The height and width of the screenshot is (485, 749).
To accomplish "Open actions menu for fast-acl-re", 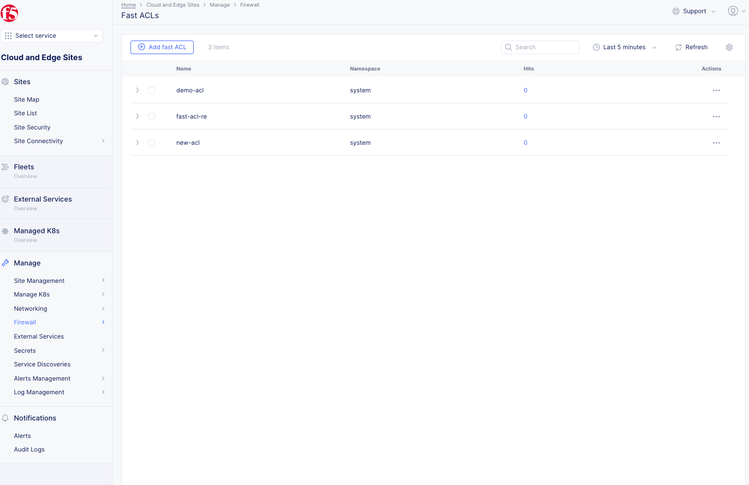I will click(x=716, y=117).
